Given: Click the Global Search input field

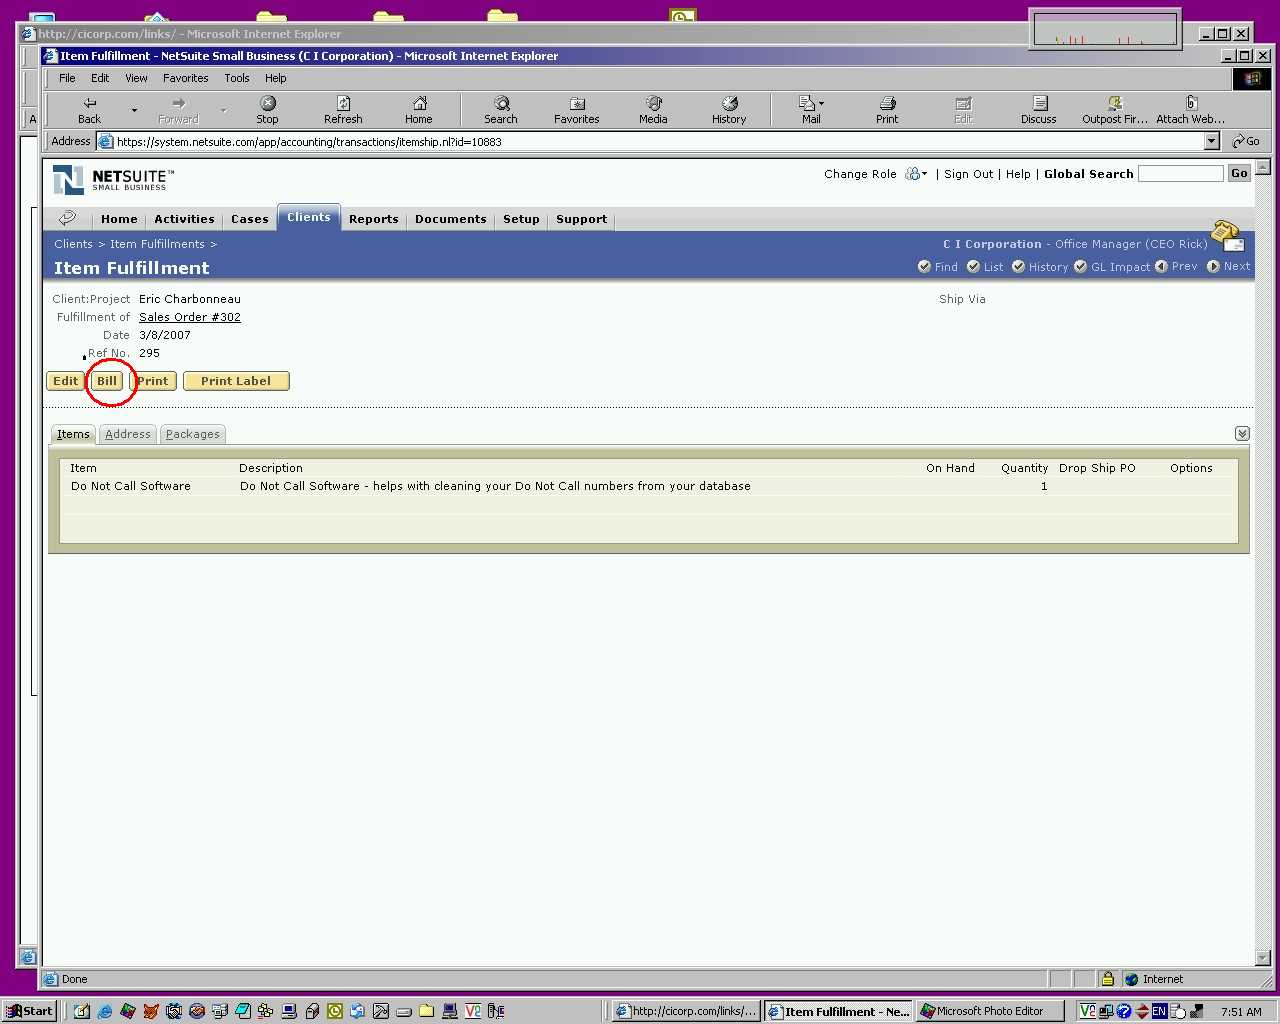Looking at the screenshot, I should pyautogui.click(x=1180, y=174).
